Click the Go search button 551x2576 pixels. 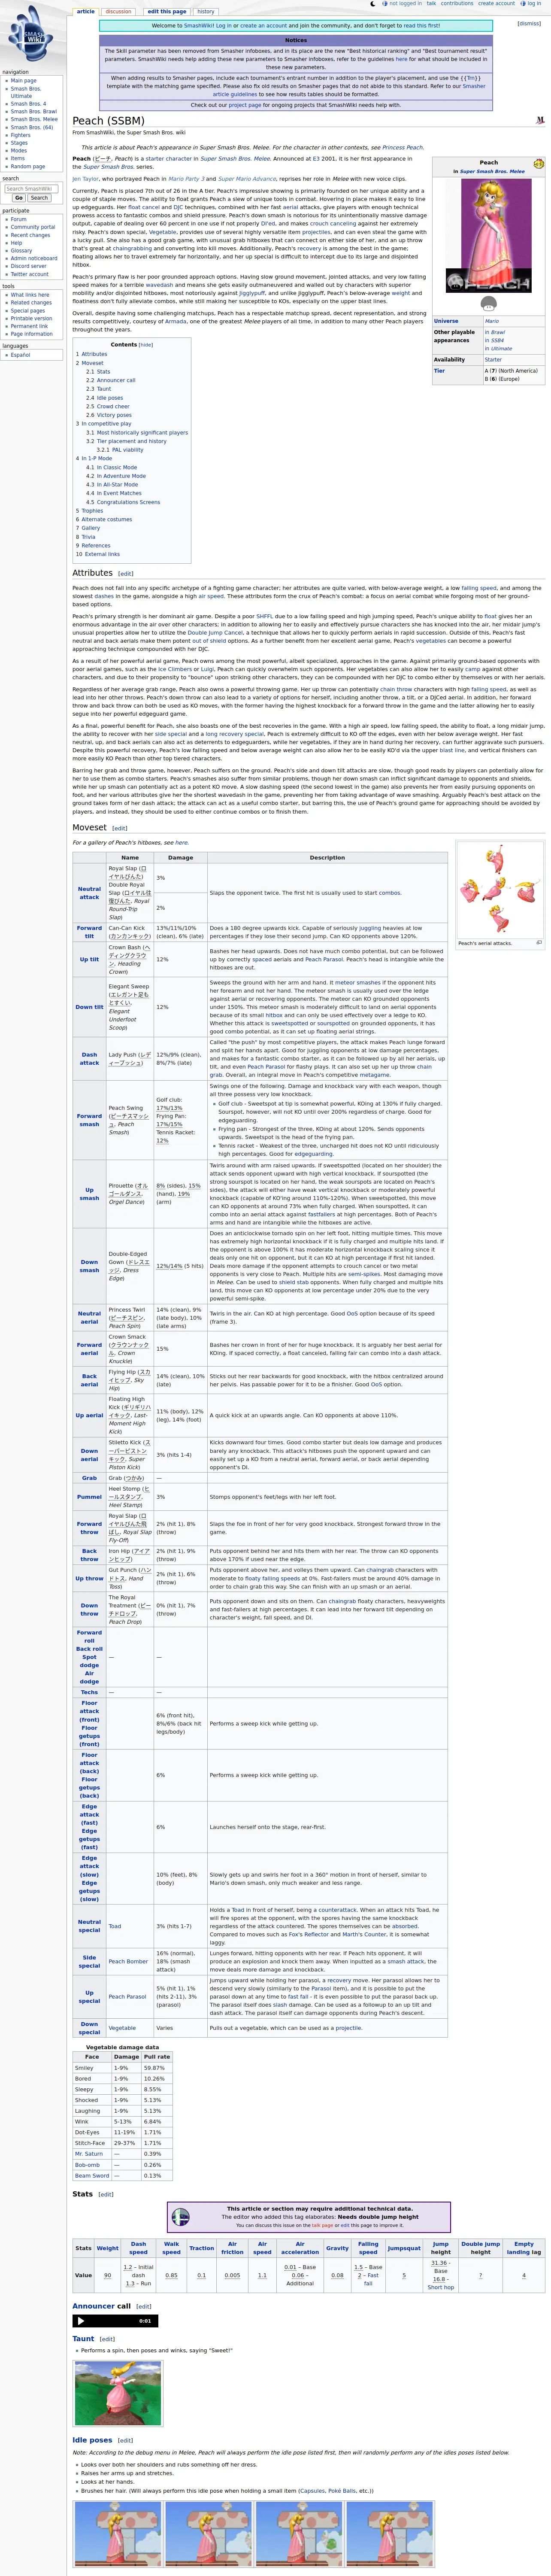[18, 198]
